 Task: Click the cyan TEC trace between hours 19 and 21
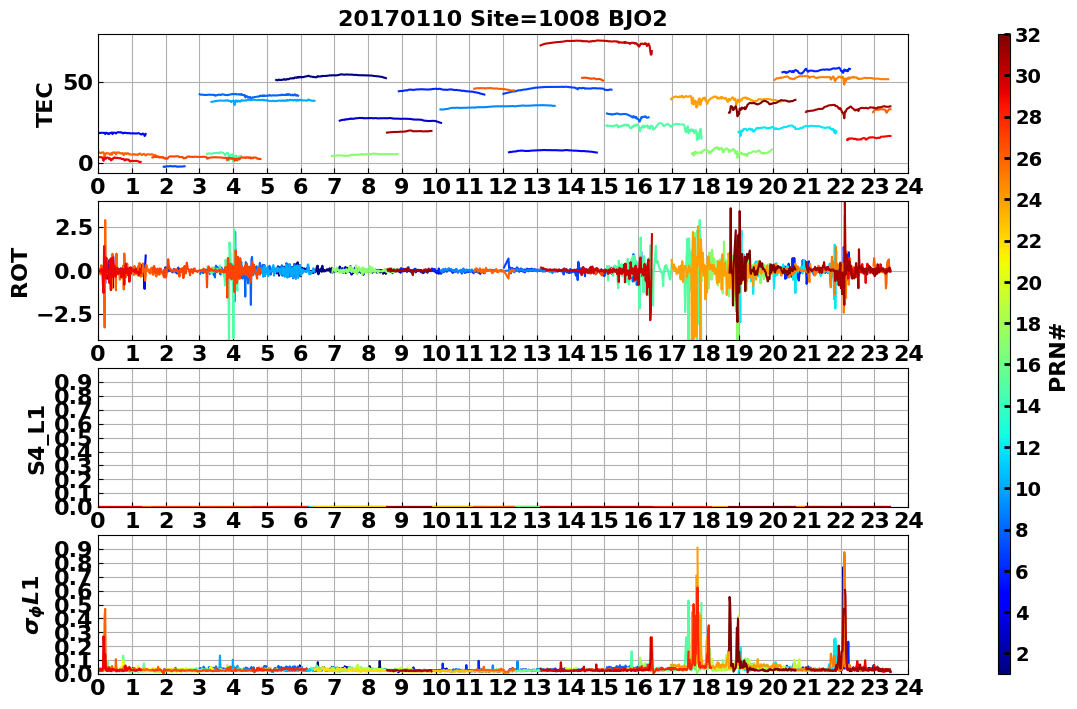[x=790, y=128]
